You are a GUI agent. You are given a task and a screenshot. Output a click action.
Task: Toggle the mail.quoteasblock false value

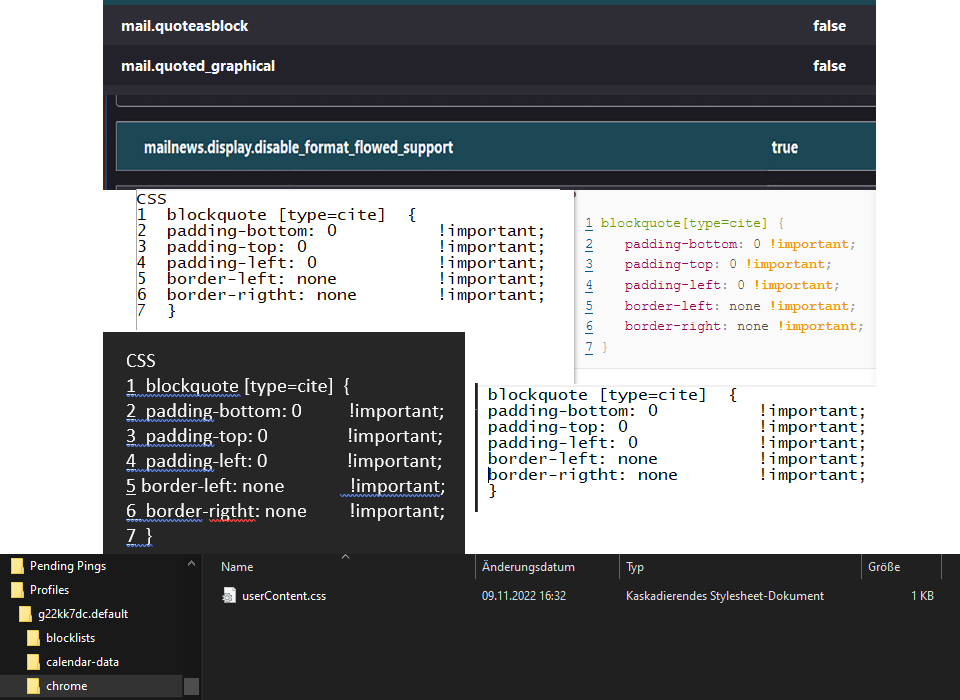pos(829,26)
